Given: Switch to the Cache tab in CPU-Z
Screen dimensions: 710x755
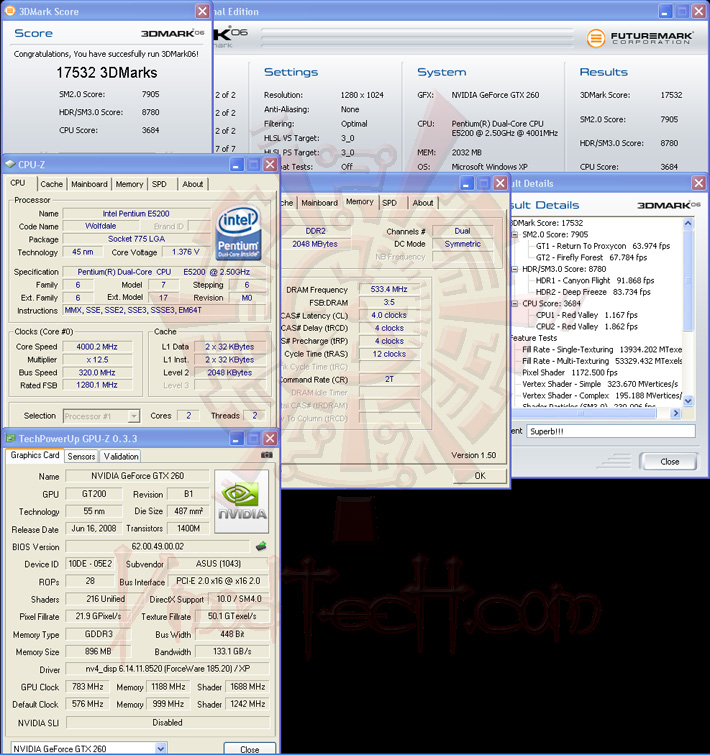Looking at the screenshot, I should (52, 184).
